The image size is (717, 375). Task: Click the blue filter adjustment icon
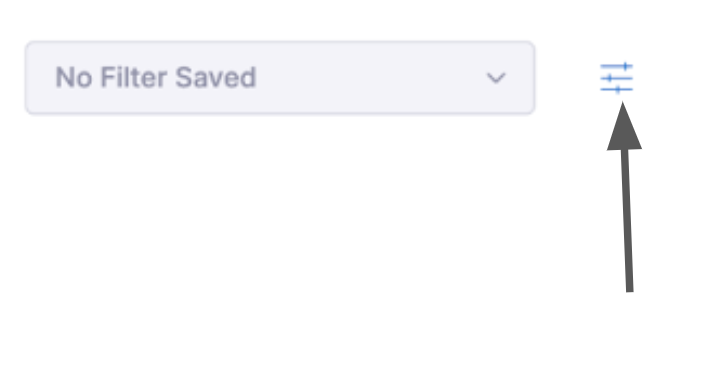point(616,78)
